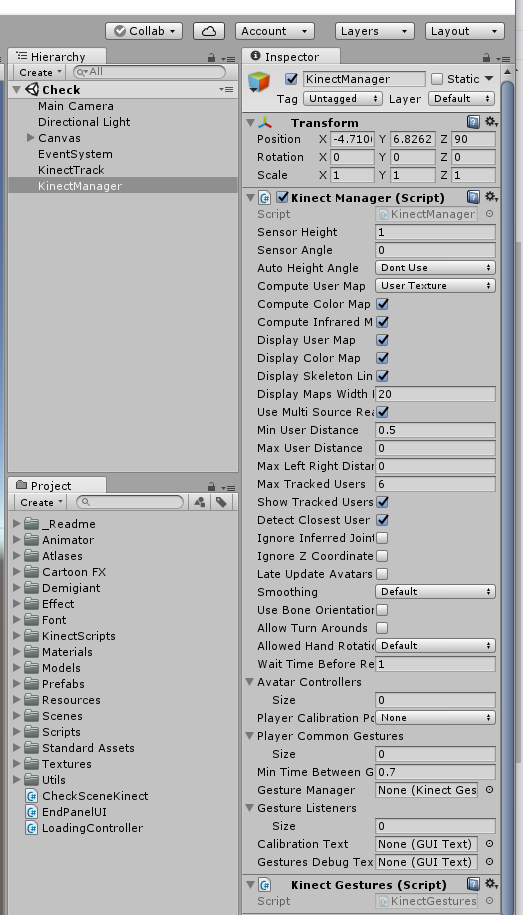
Task: Open Project search by label filter
Action: point(221,502)
